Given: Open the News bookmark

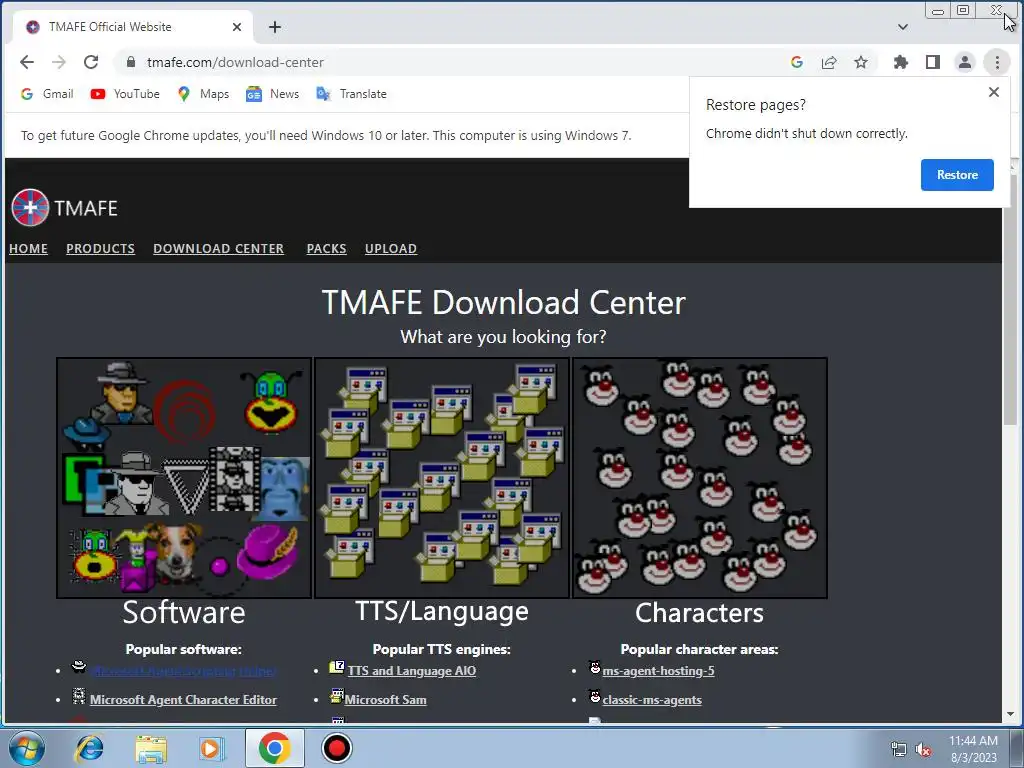Looking at the screenshot, I should pyautogui.click(x=272, y=94).
